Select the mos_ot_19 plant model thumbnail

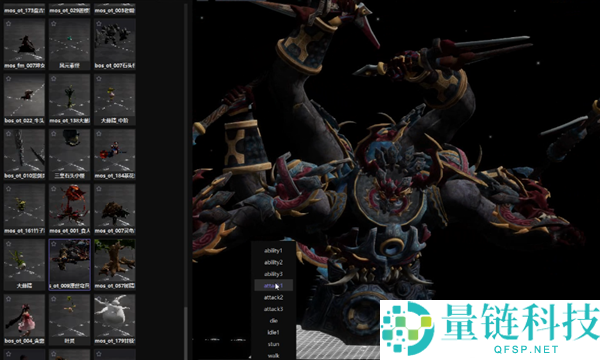tap(70, 99)
